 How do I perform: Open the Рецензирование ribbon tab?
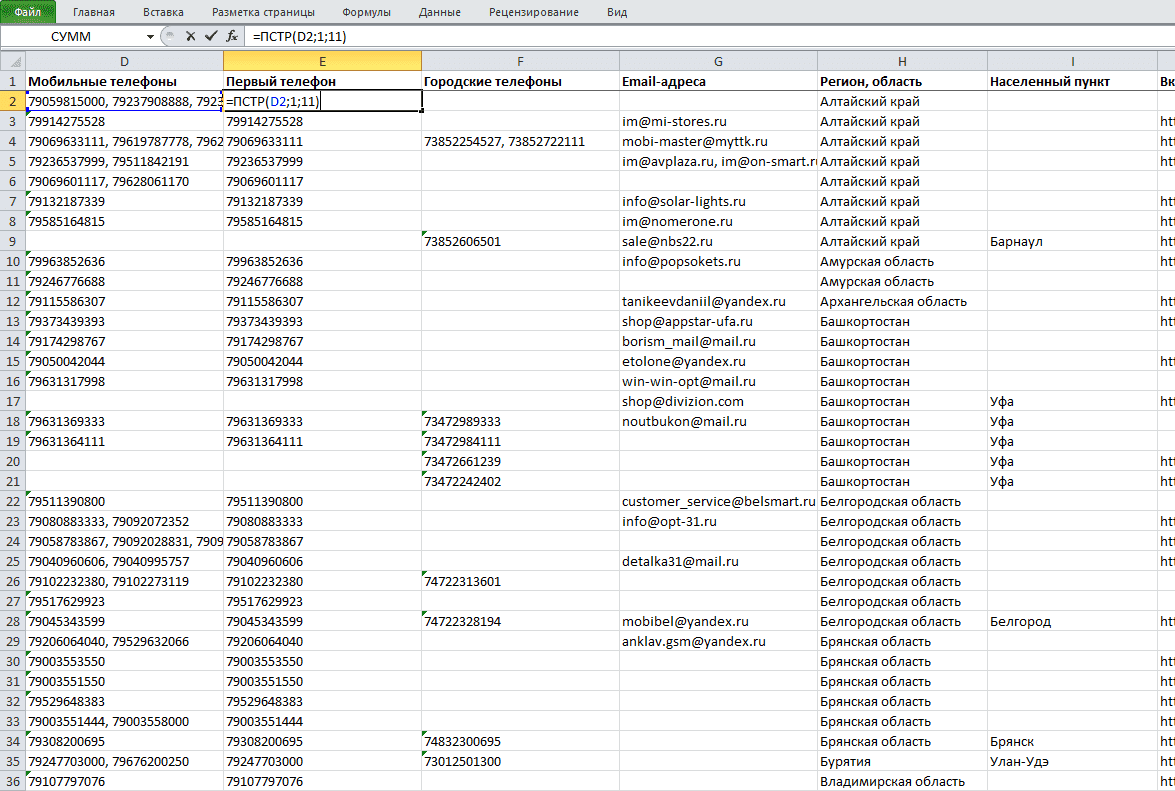pos(534,12)
